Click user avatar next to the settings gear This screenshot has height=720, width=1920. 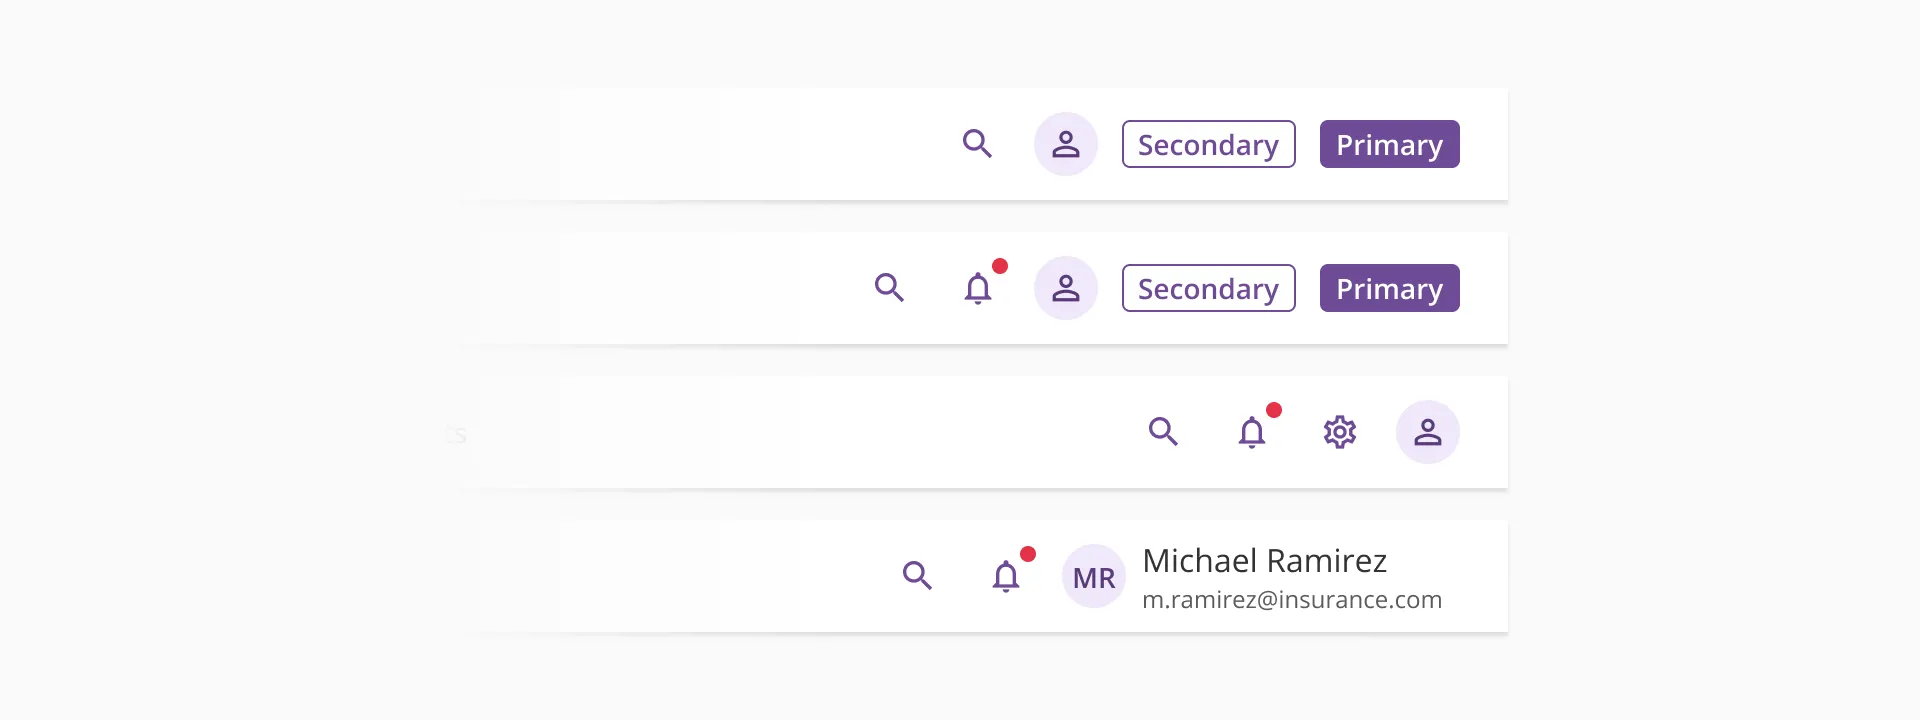[1427, 432]
